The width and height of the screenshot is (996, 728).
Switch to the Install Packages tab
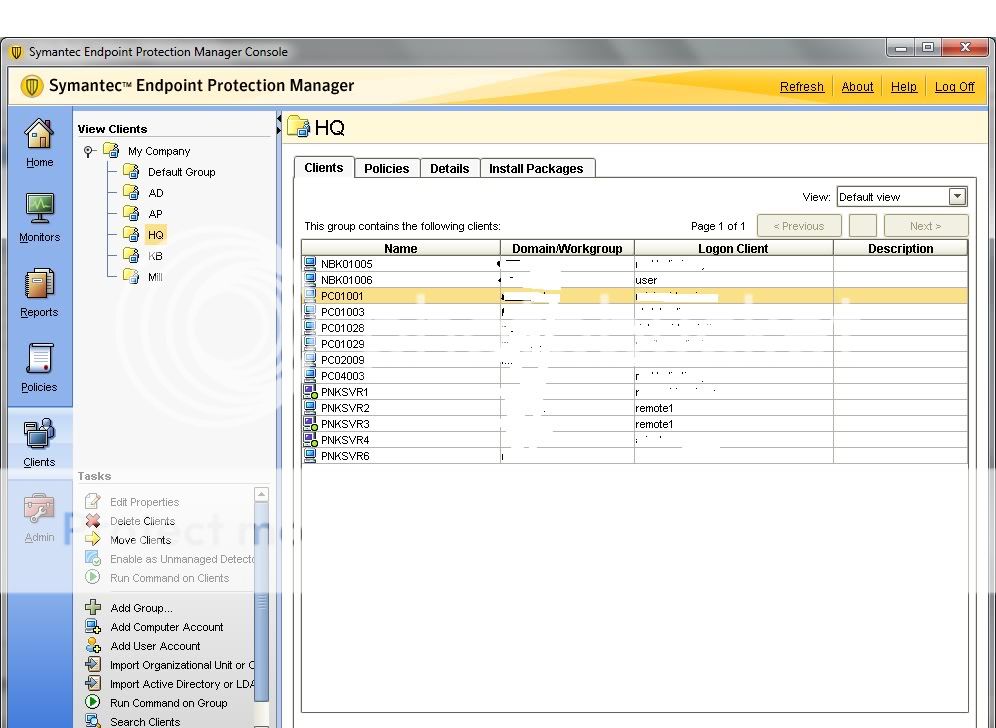(x=536, y=168)
